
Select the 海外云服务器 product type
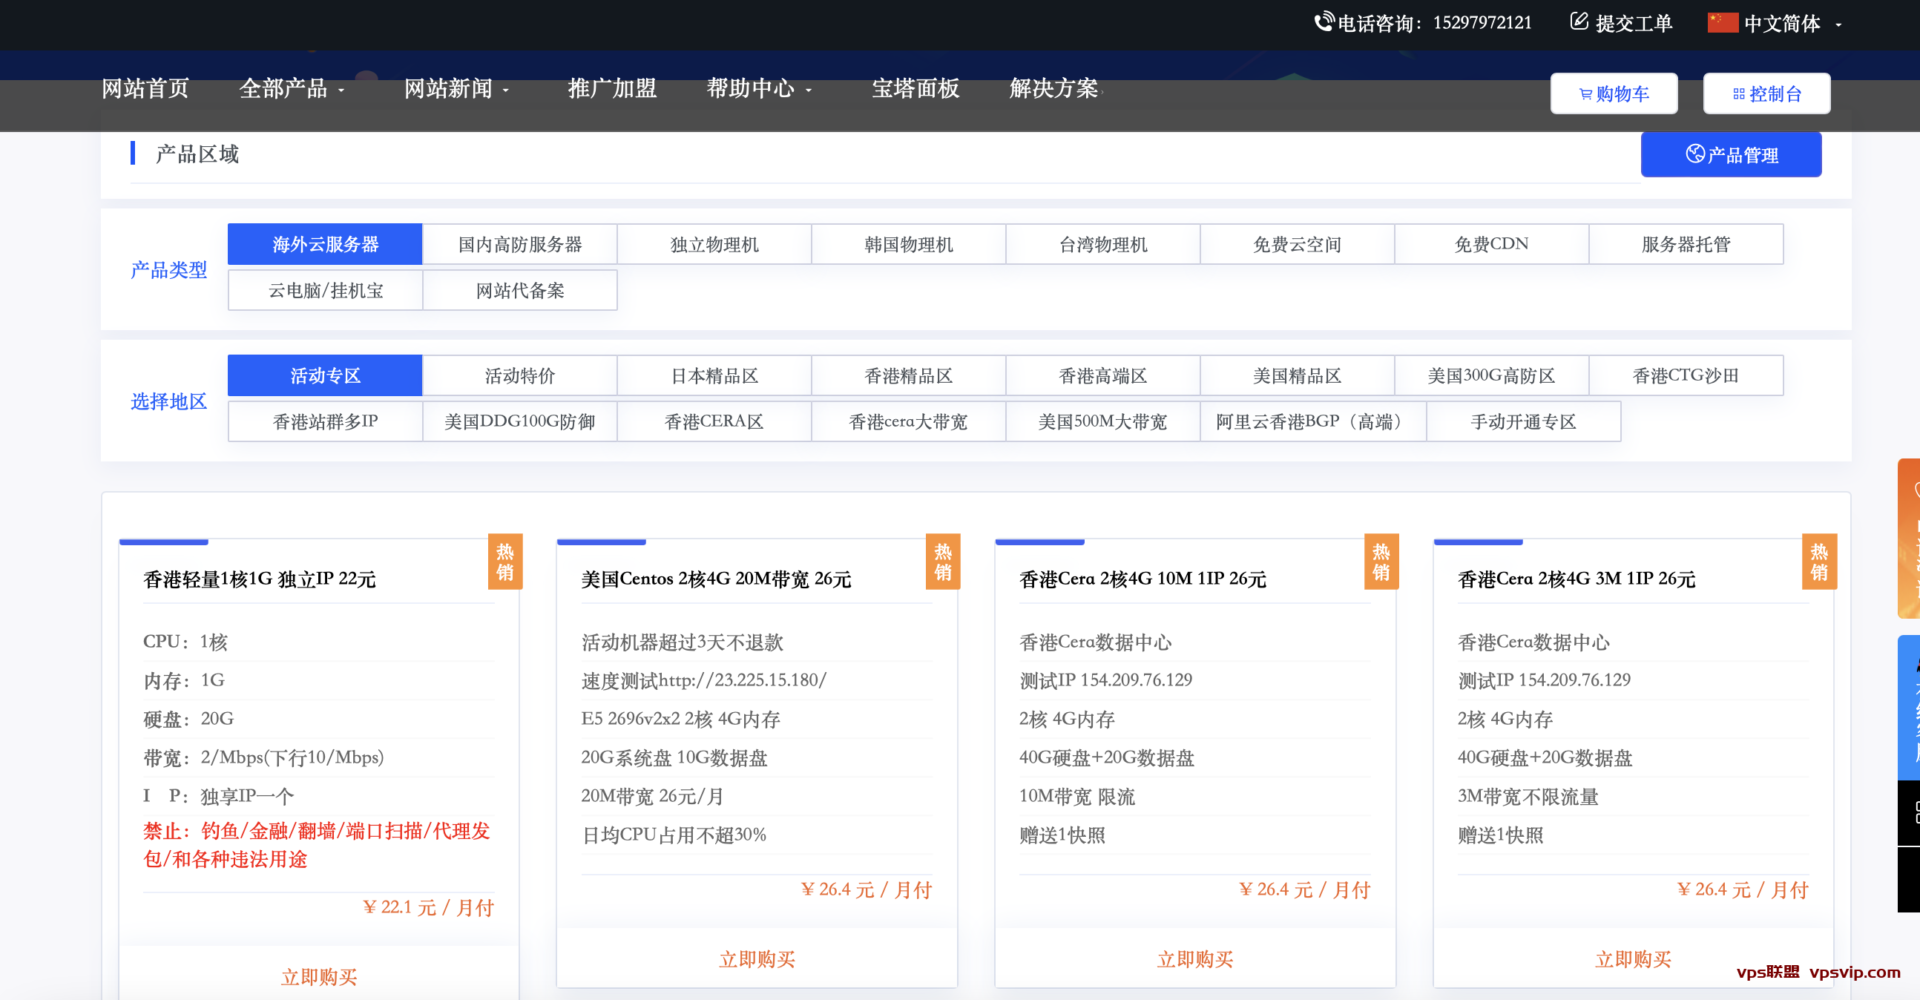(x=325, y=244)
